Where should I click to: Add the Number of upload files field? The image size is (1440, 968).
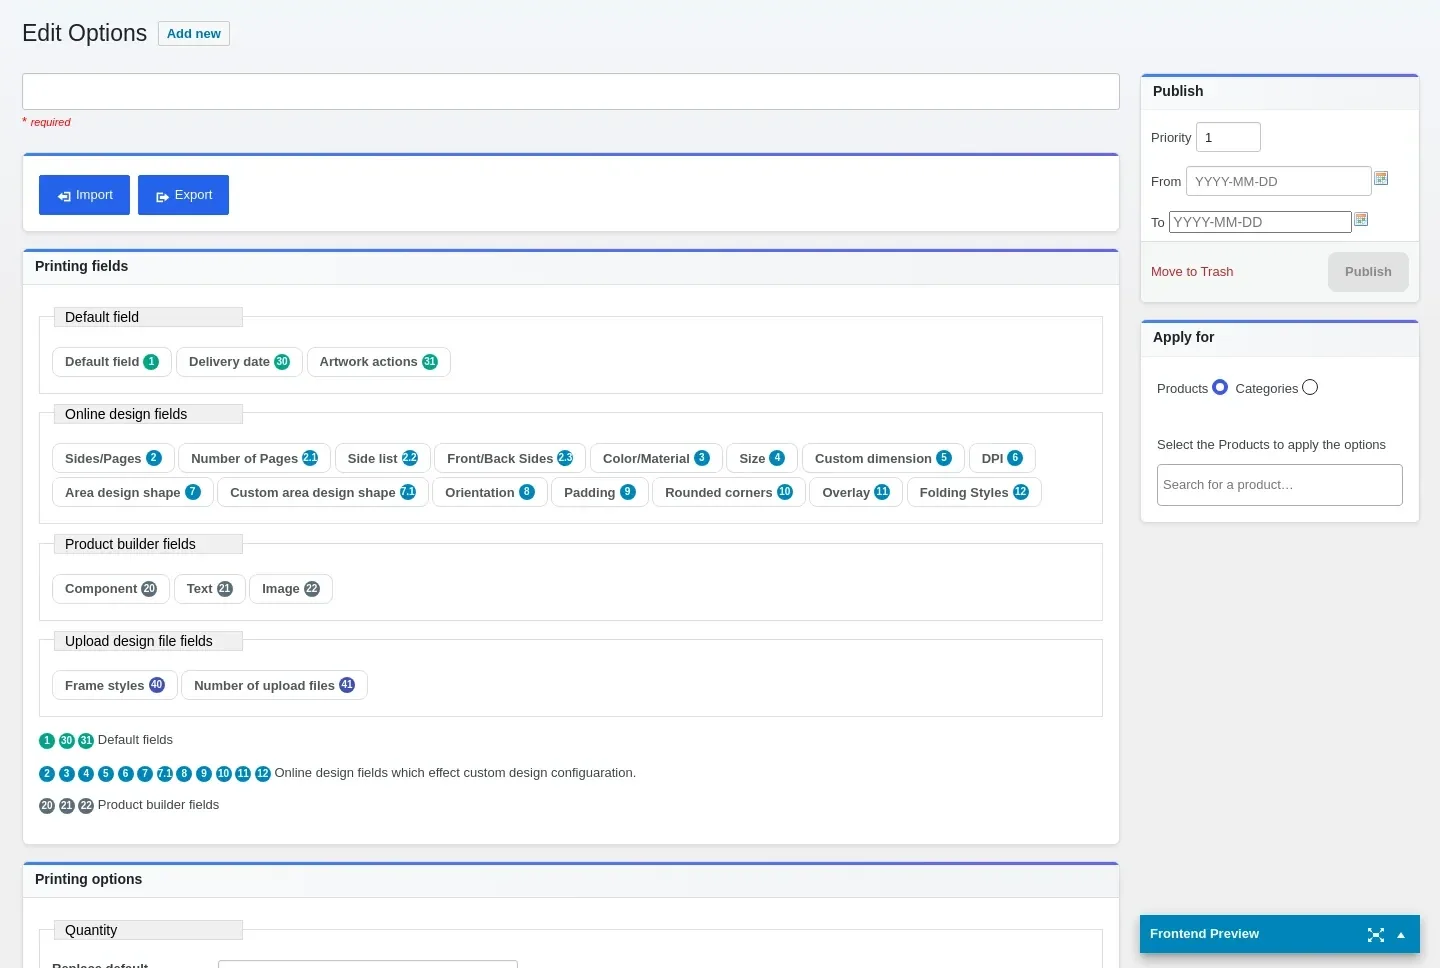pos(274,686)
